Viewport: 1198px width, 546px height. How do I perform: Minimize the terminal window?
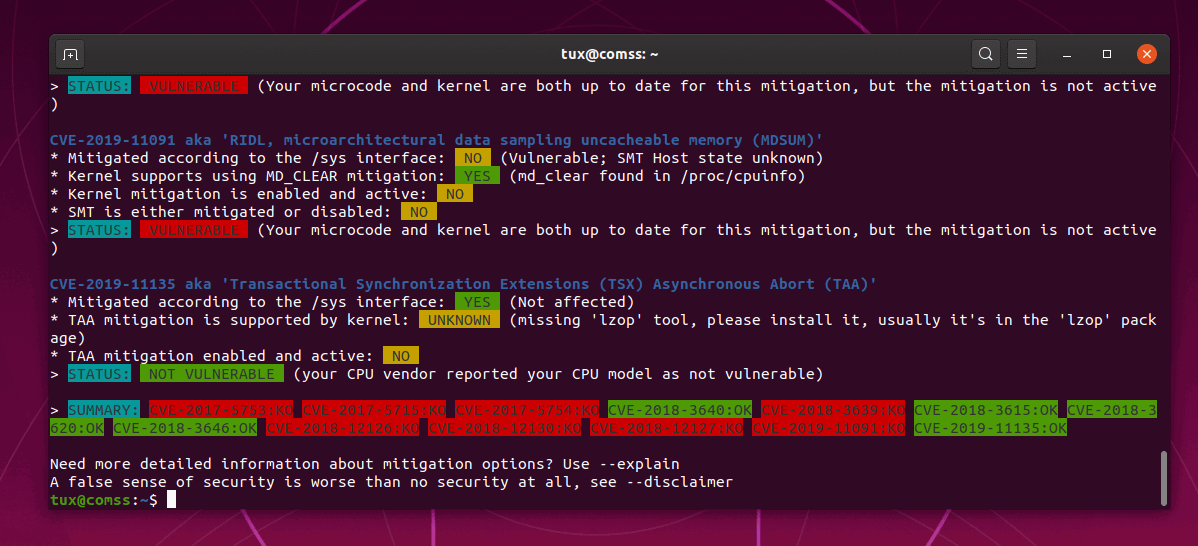click(1067, 54)
